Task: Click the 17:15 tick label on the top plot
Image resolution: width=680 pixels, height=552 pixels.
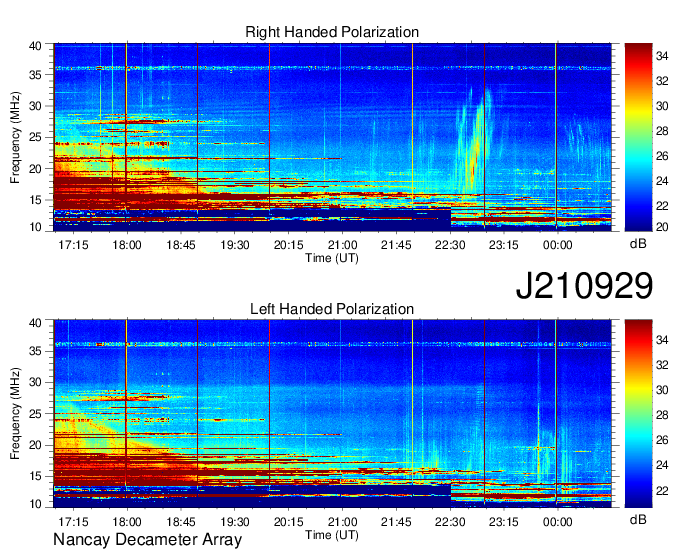Action: click(73, 245)
